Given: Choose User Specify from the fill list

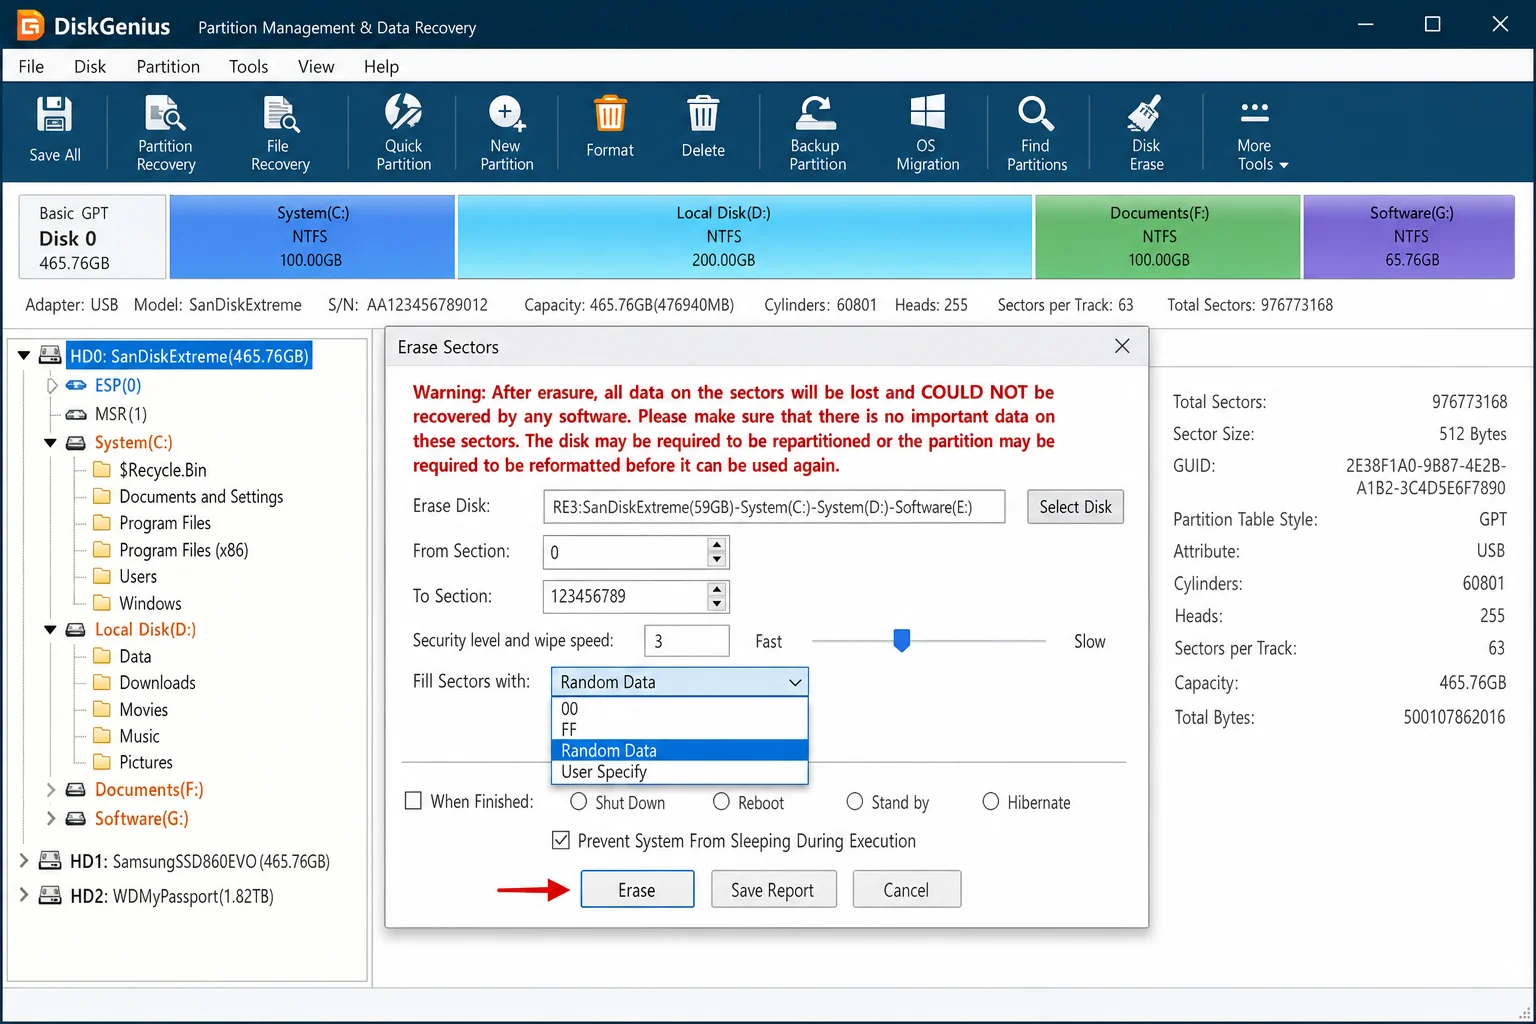Looking at the screenshot, I should tap(679, 772).
